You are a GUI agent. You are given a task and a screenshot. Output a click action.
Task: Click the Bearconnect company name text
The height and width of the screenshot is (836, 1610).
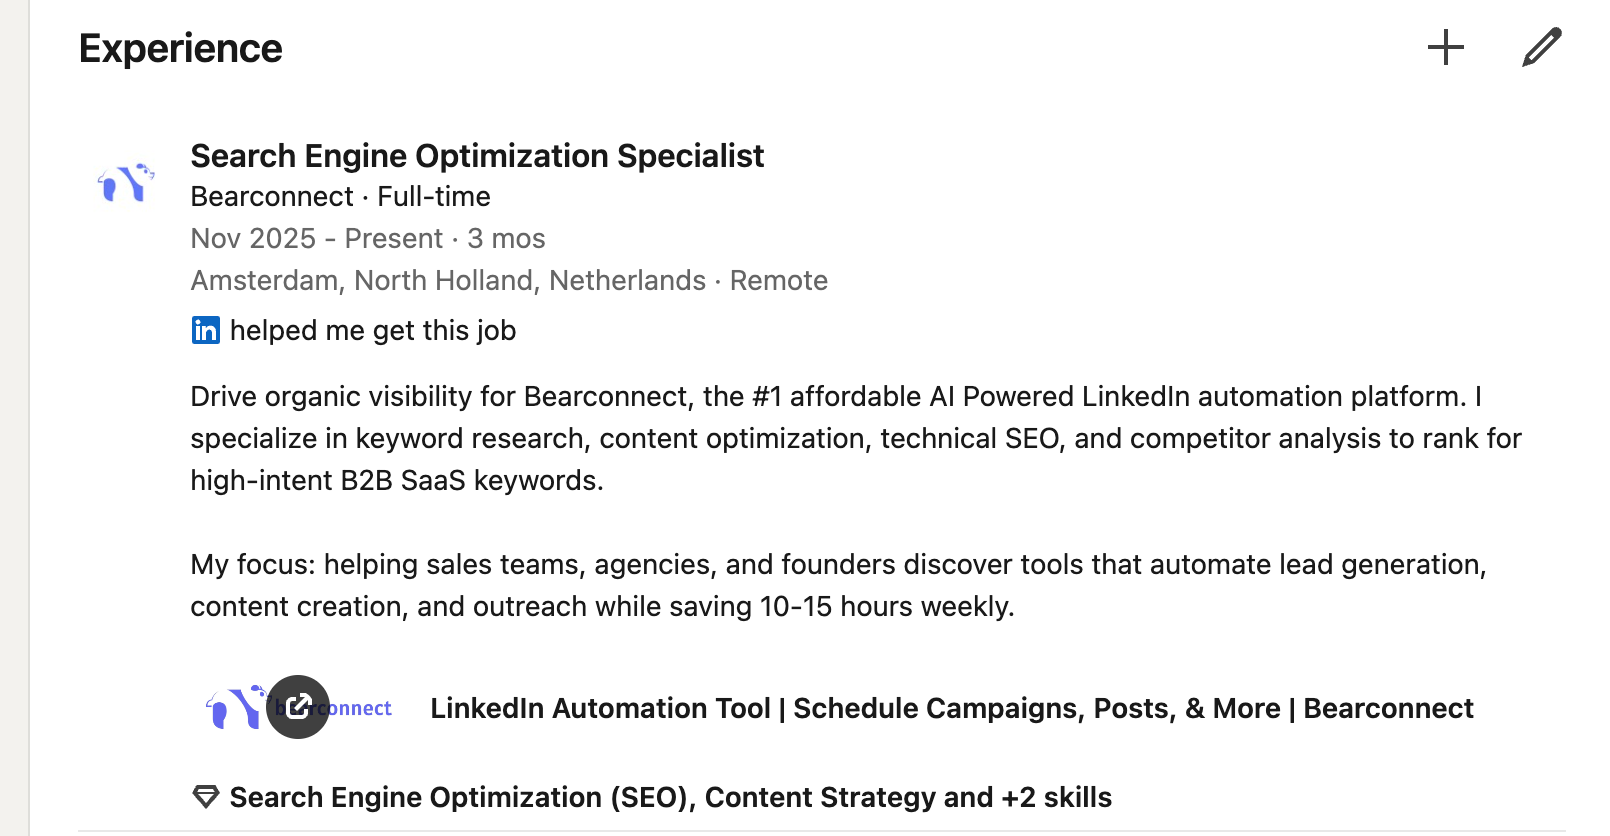click(x=272, y=197)
